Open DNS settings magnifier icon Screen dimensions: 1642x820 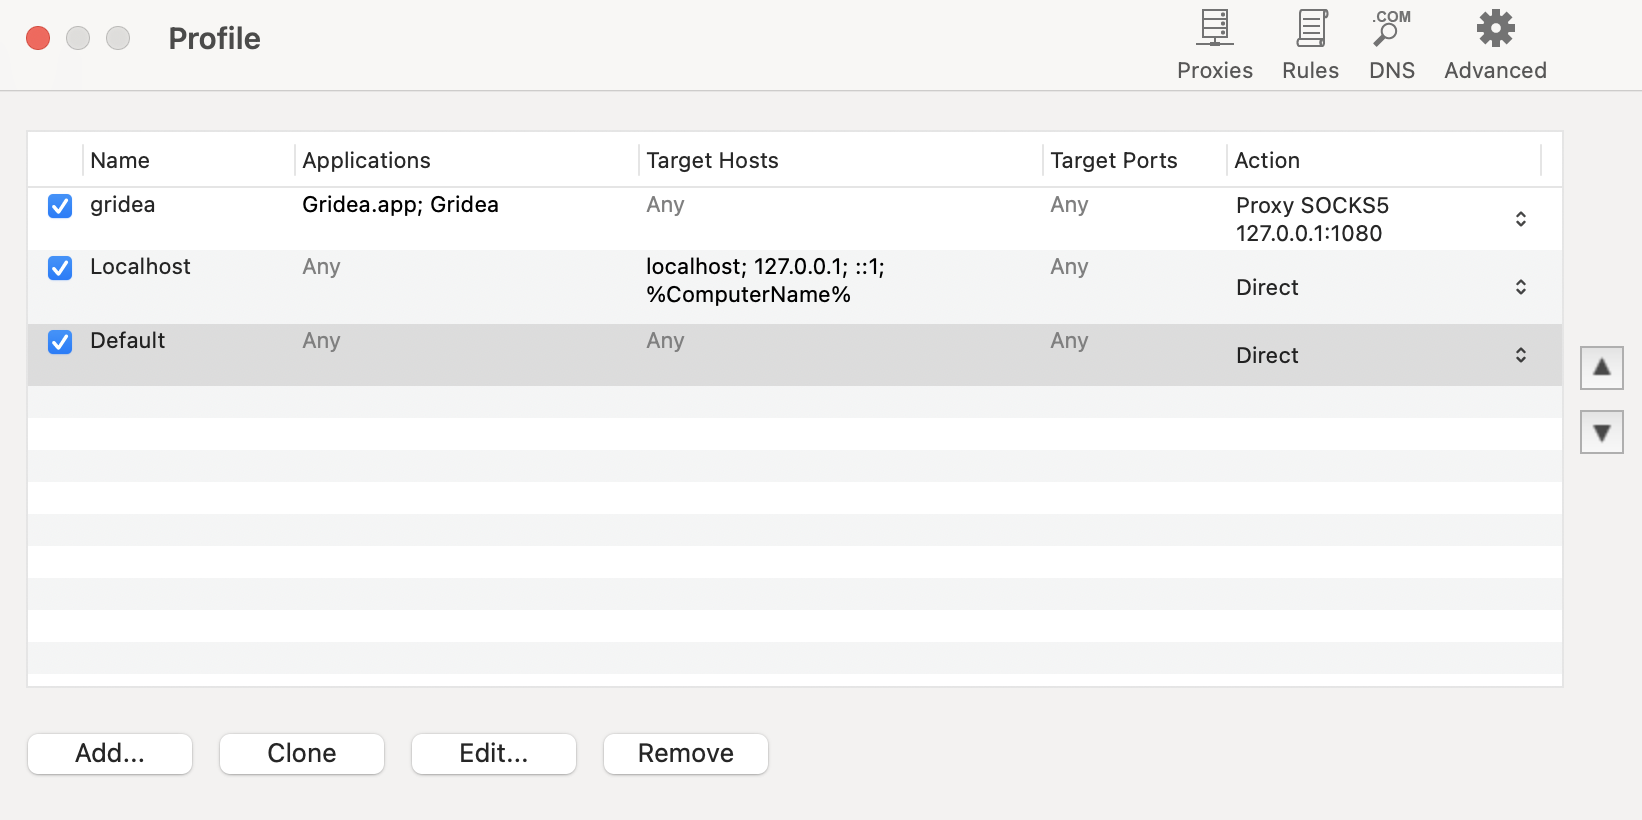coord(1391,30)
